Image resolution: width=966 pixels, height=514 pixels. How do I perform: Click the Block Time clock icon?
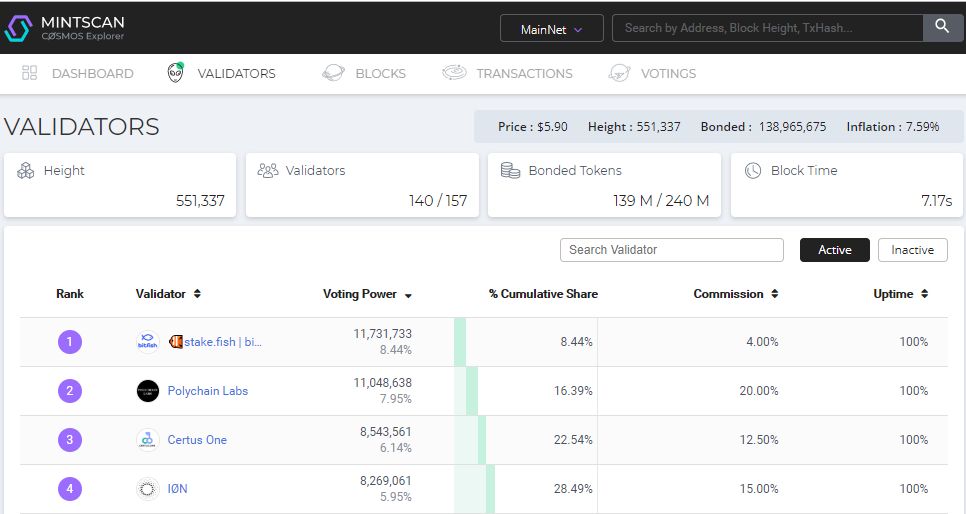[753, 171]
